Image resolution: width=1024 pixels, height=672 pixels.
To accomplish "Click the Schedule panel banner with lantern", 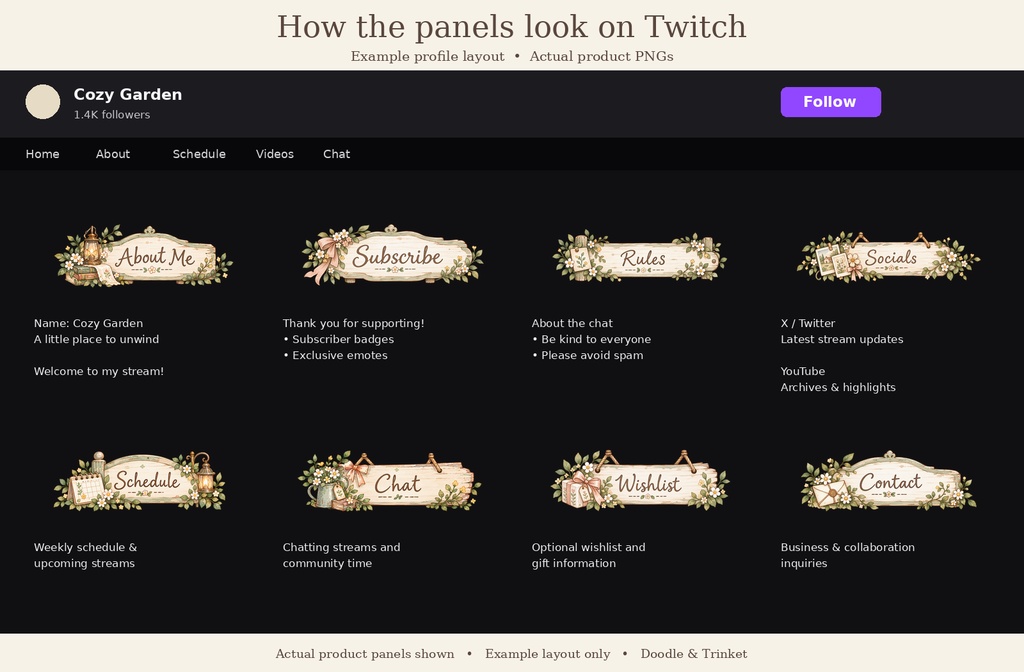I will (139, 481).
